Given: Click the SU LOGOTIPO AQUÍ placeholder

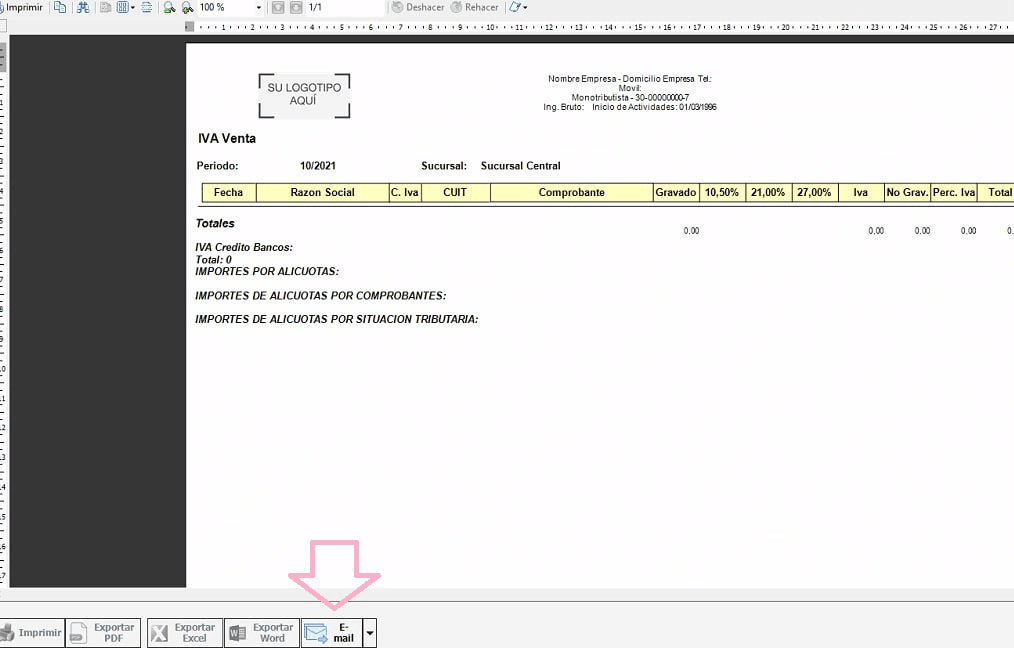Looking at the screenshot, I should (304, 95).
